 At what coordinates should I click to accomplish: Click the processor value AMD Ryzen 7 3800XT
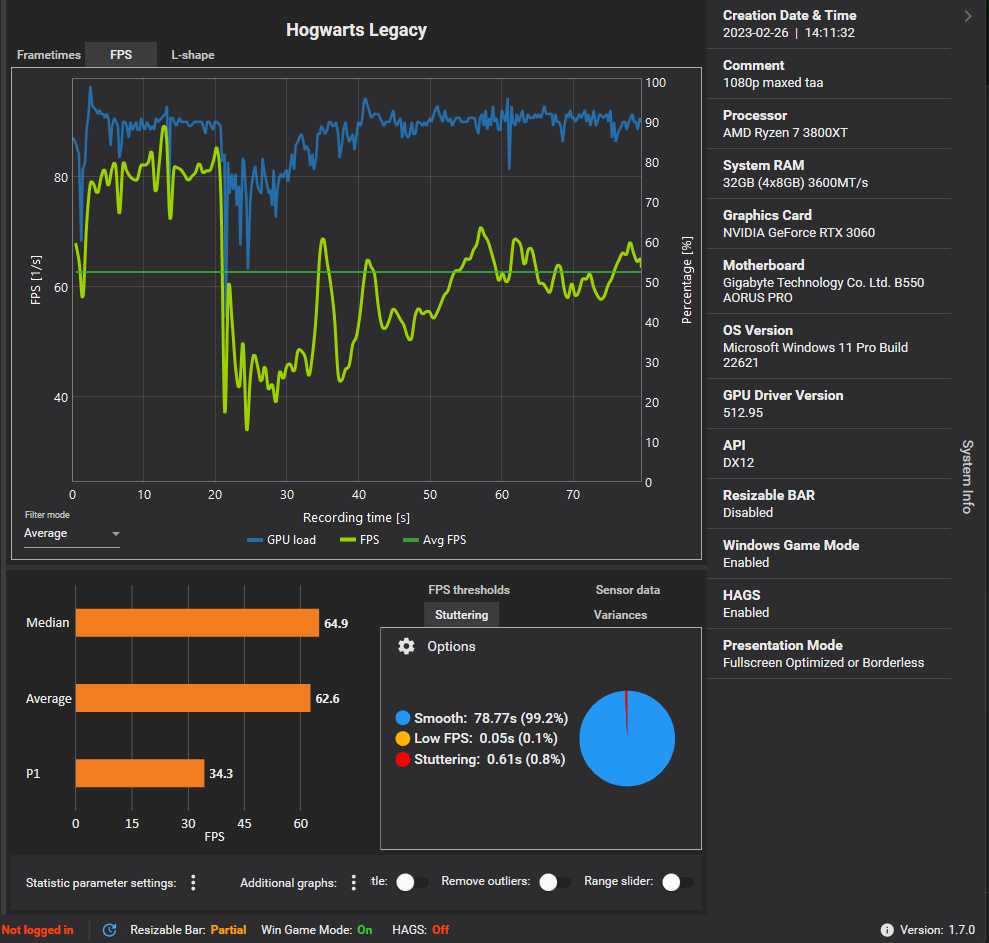point(785,132)
